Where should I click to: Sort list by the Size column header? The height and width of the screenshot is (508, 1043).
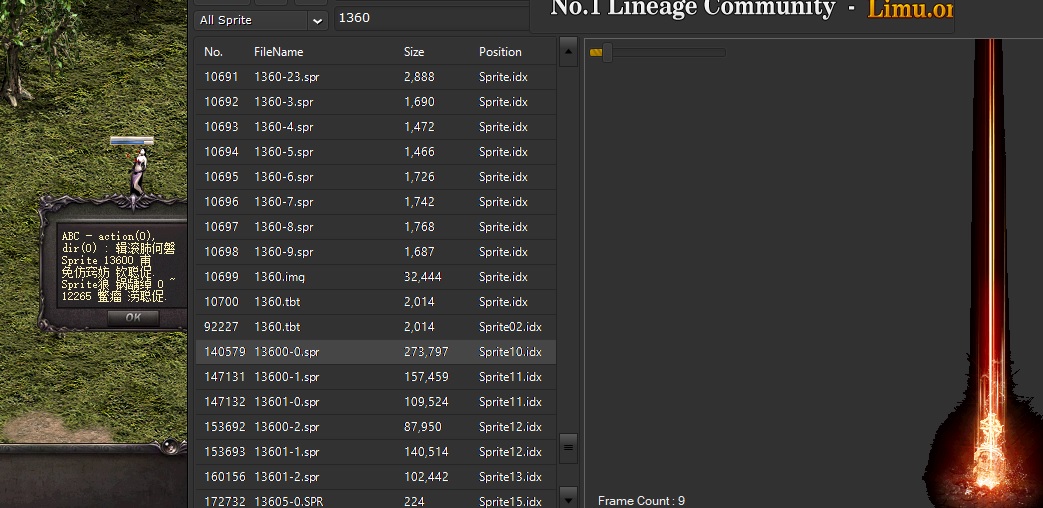[x=414, y=52]
